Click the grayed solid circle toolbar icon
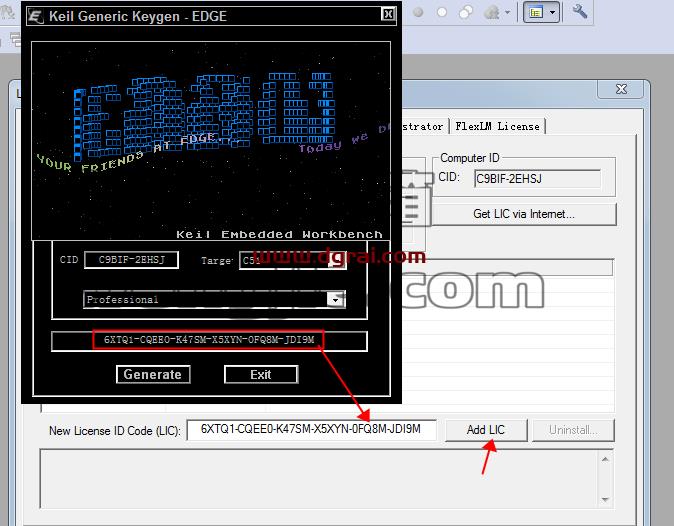The width and height of the screenshot is (674, 526). pyautogui.click(x=418, y=12)
